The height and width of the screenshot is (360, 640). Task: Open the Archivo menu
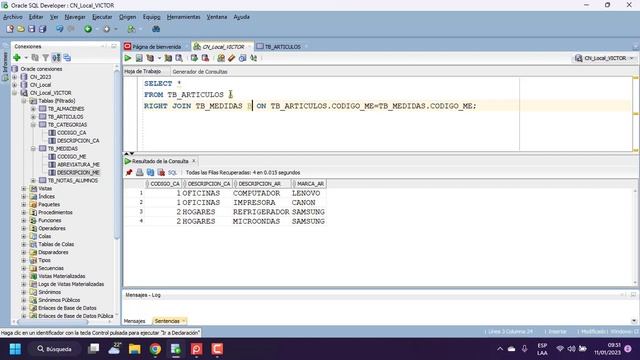click(x=13, y=17)
